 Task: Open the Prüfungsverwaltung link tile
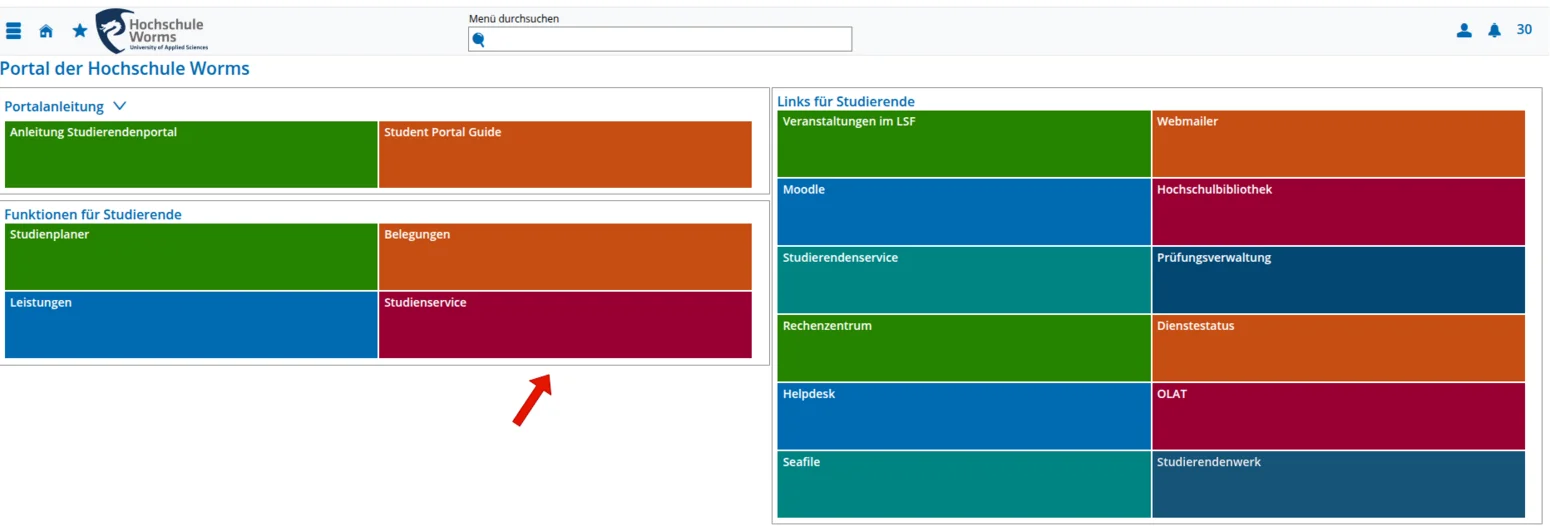[x=1339, y=279]
